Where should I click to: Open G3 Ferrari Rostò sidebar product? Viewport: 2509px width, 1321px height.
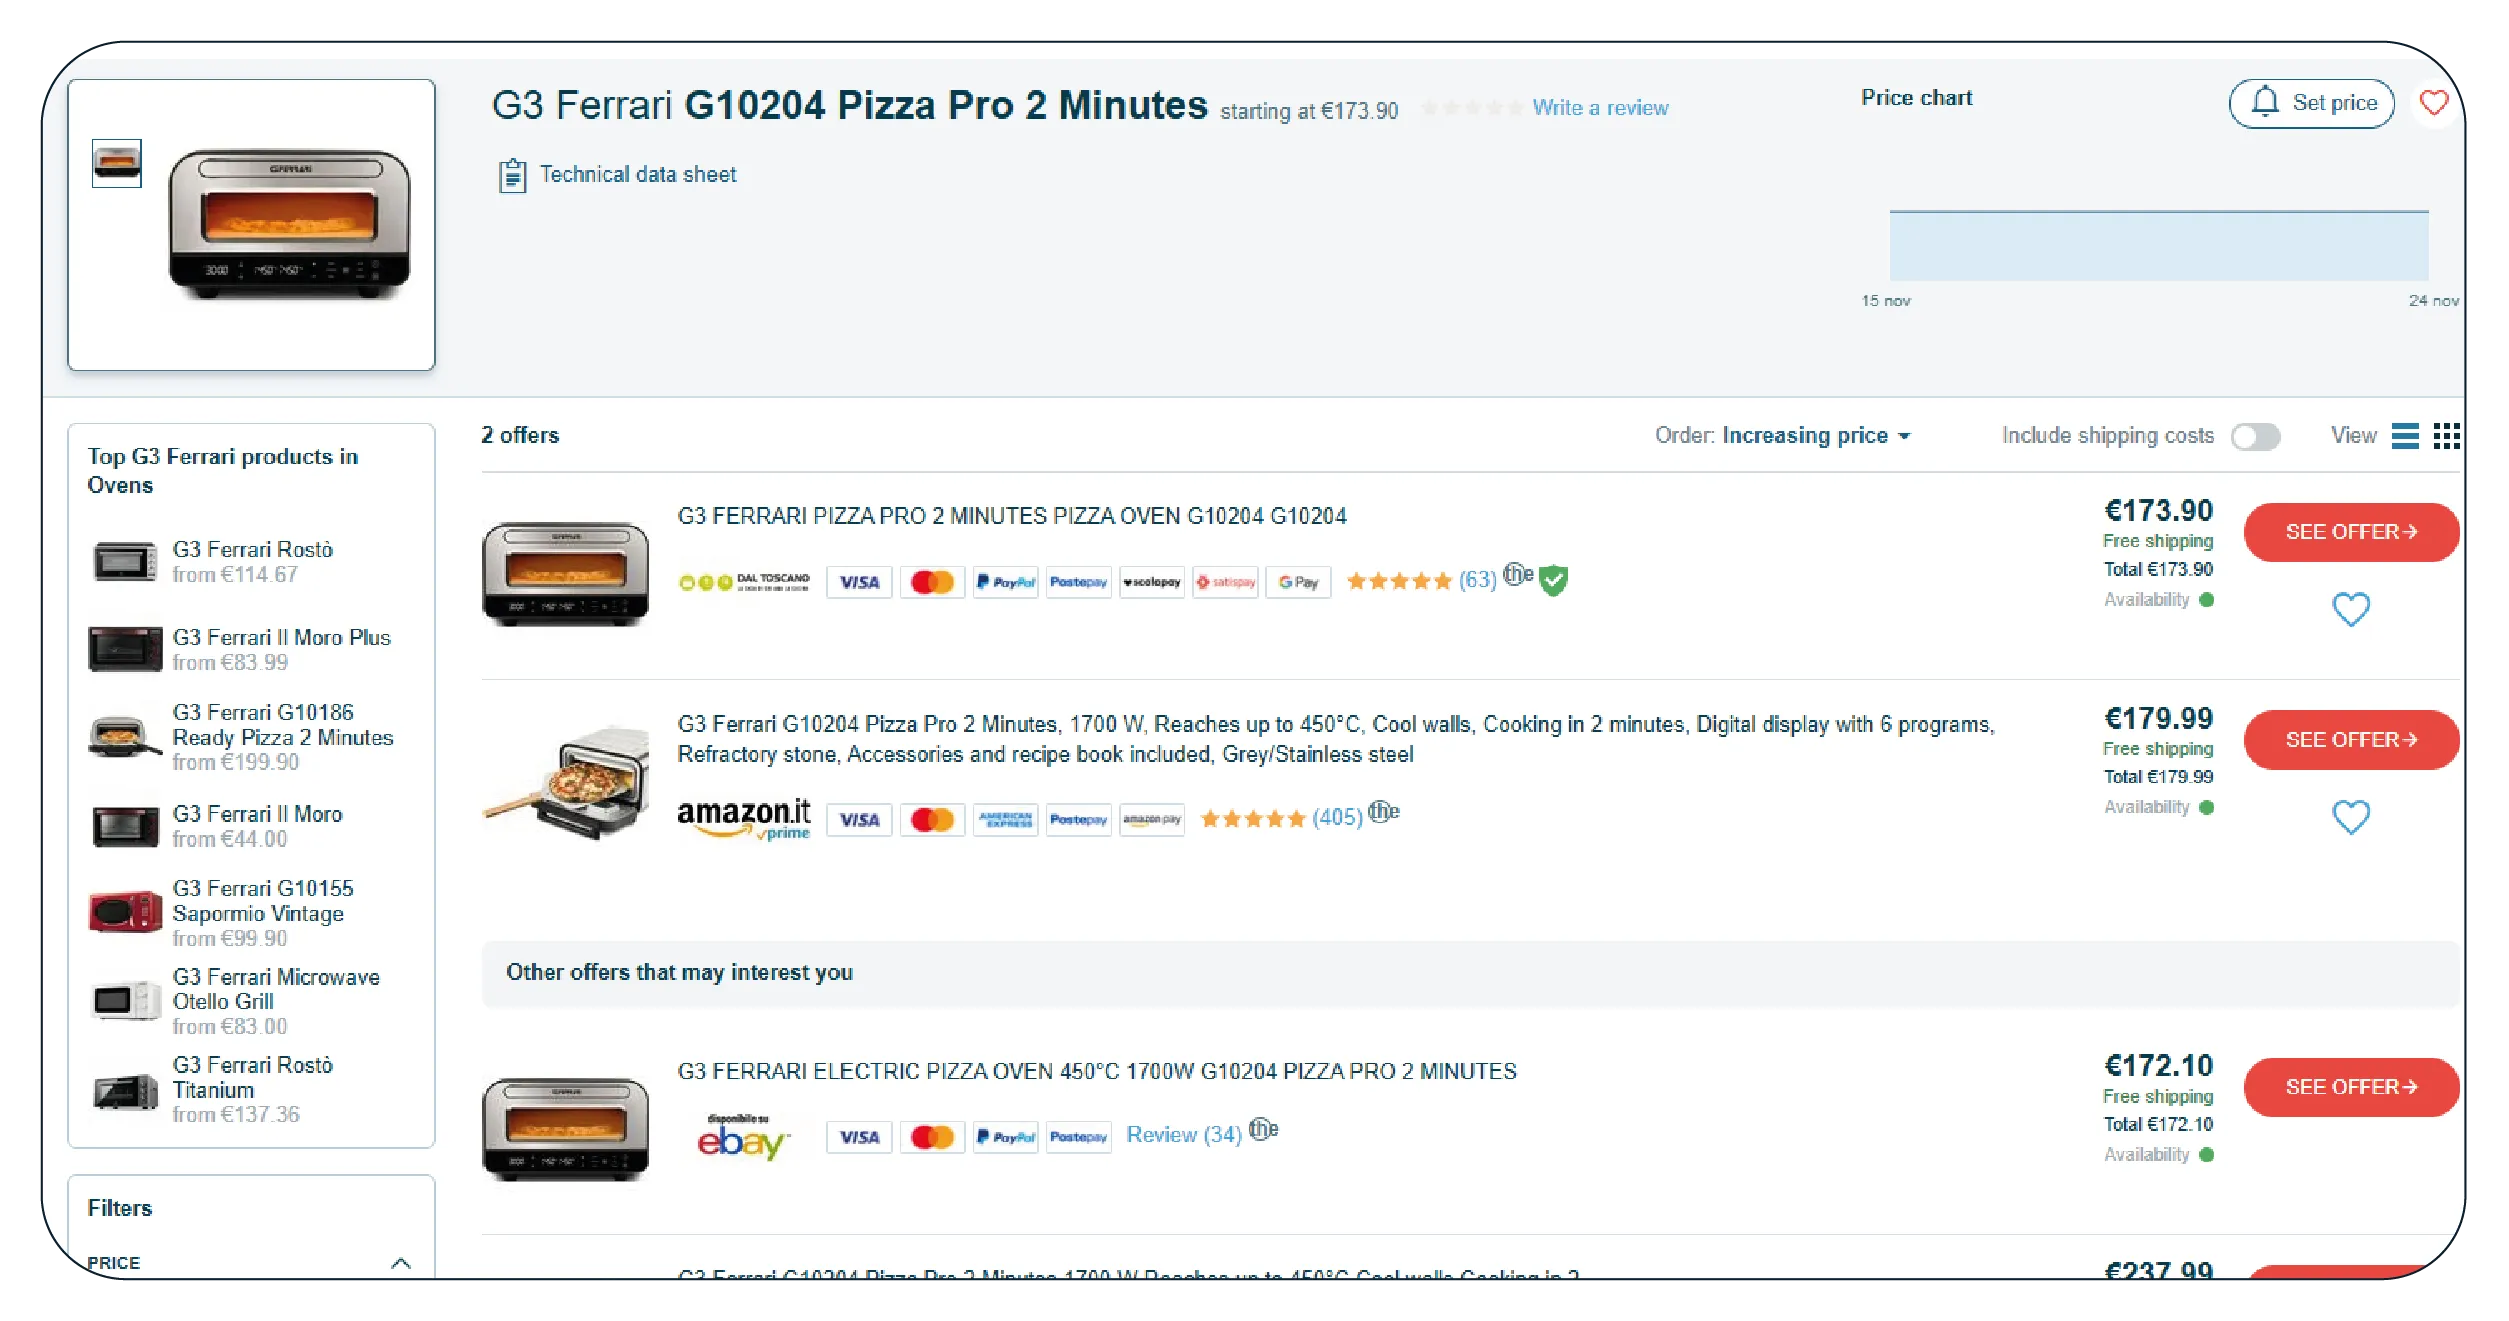[252, 550]
